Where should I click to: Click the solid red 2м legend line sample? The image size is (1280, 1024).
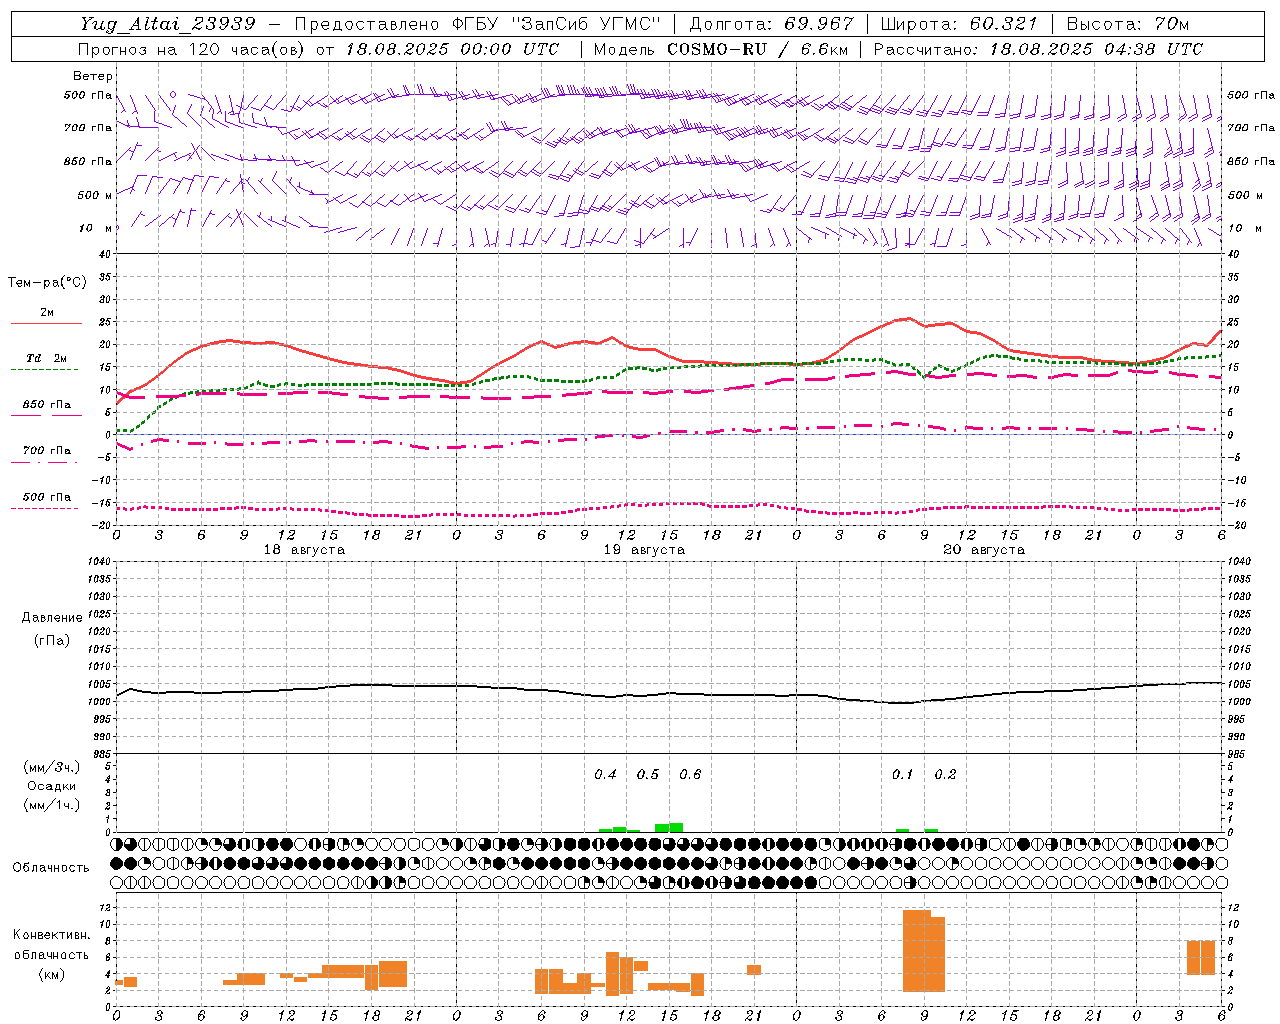point(46,324)
